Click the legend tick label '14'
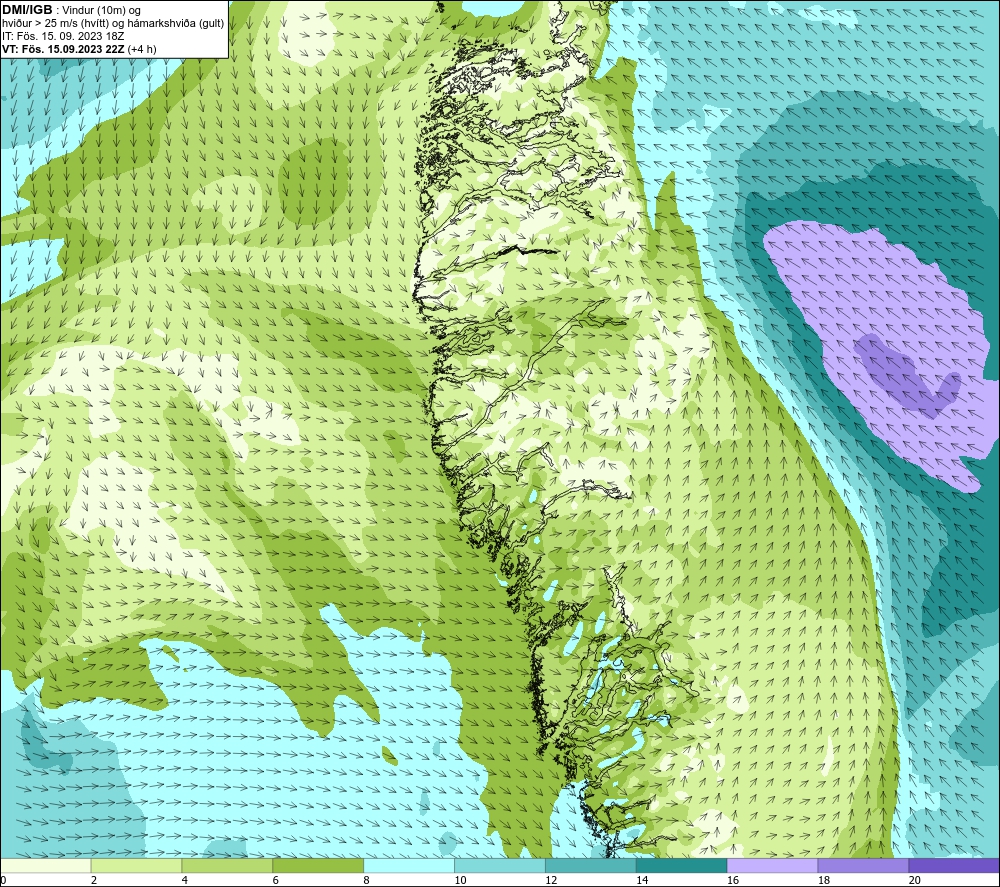Screen dimensions: 1000x887 (642, 881)
